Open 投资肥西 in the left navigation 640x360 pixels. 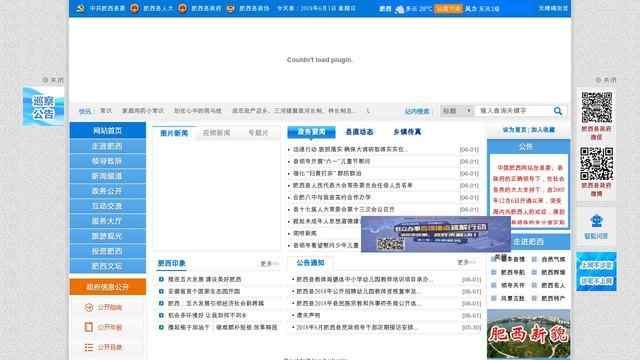coord(107,251)
